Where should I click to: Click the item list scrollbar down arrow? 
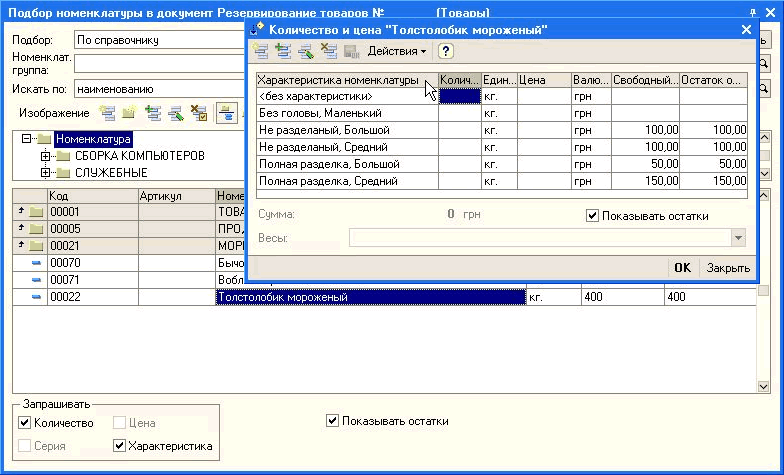tap(764, 387)
